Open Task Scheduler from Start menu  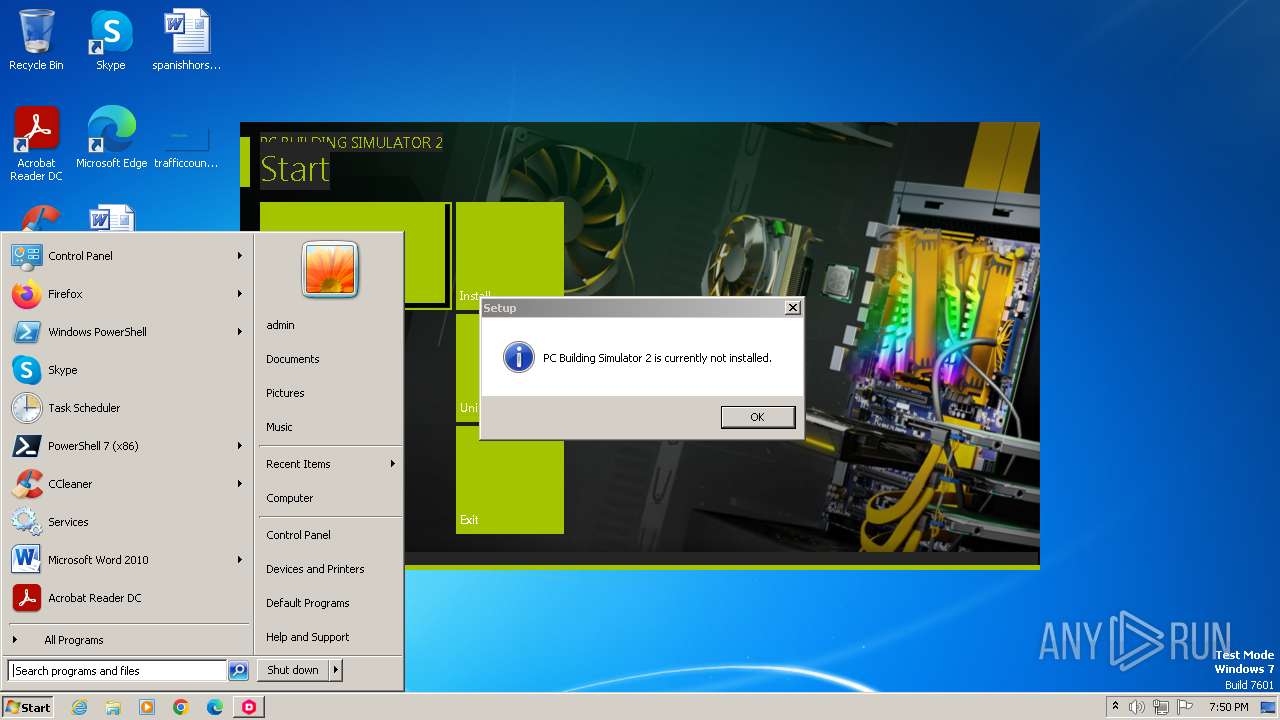[126, 408]
